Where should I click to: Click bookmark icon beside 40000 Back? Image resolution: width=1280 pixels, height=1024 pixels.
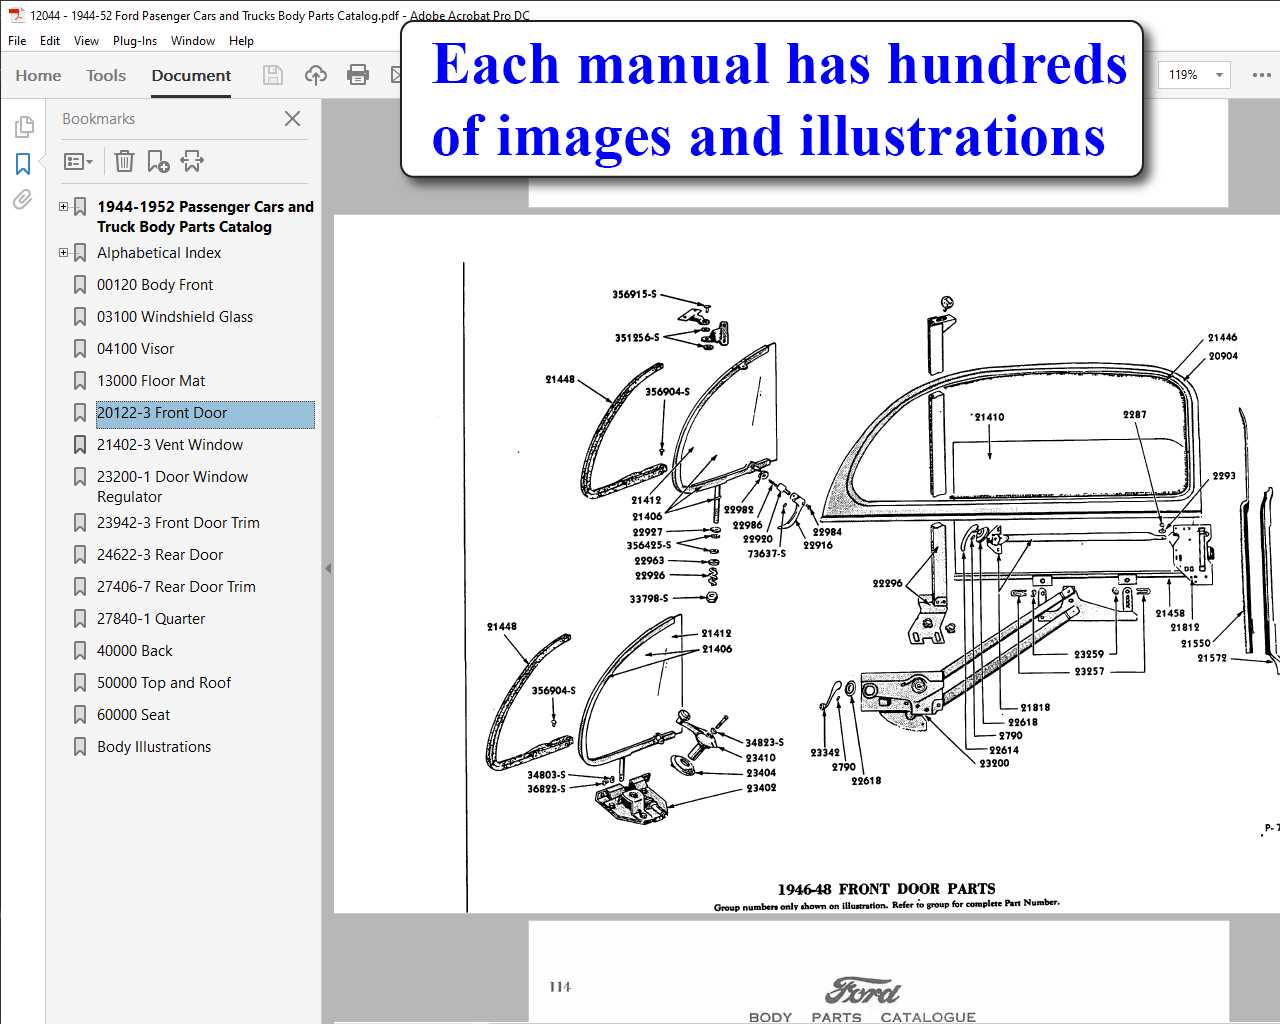click(80, 651)
